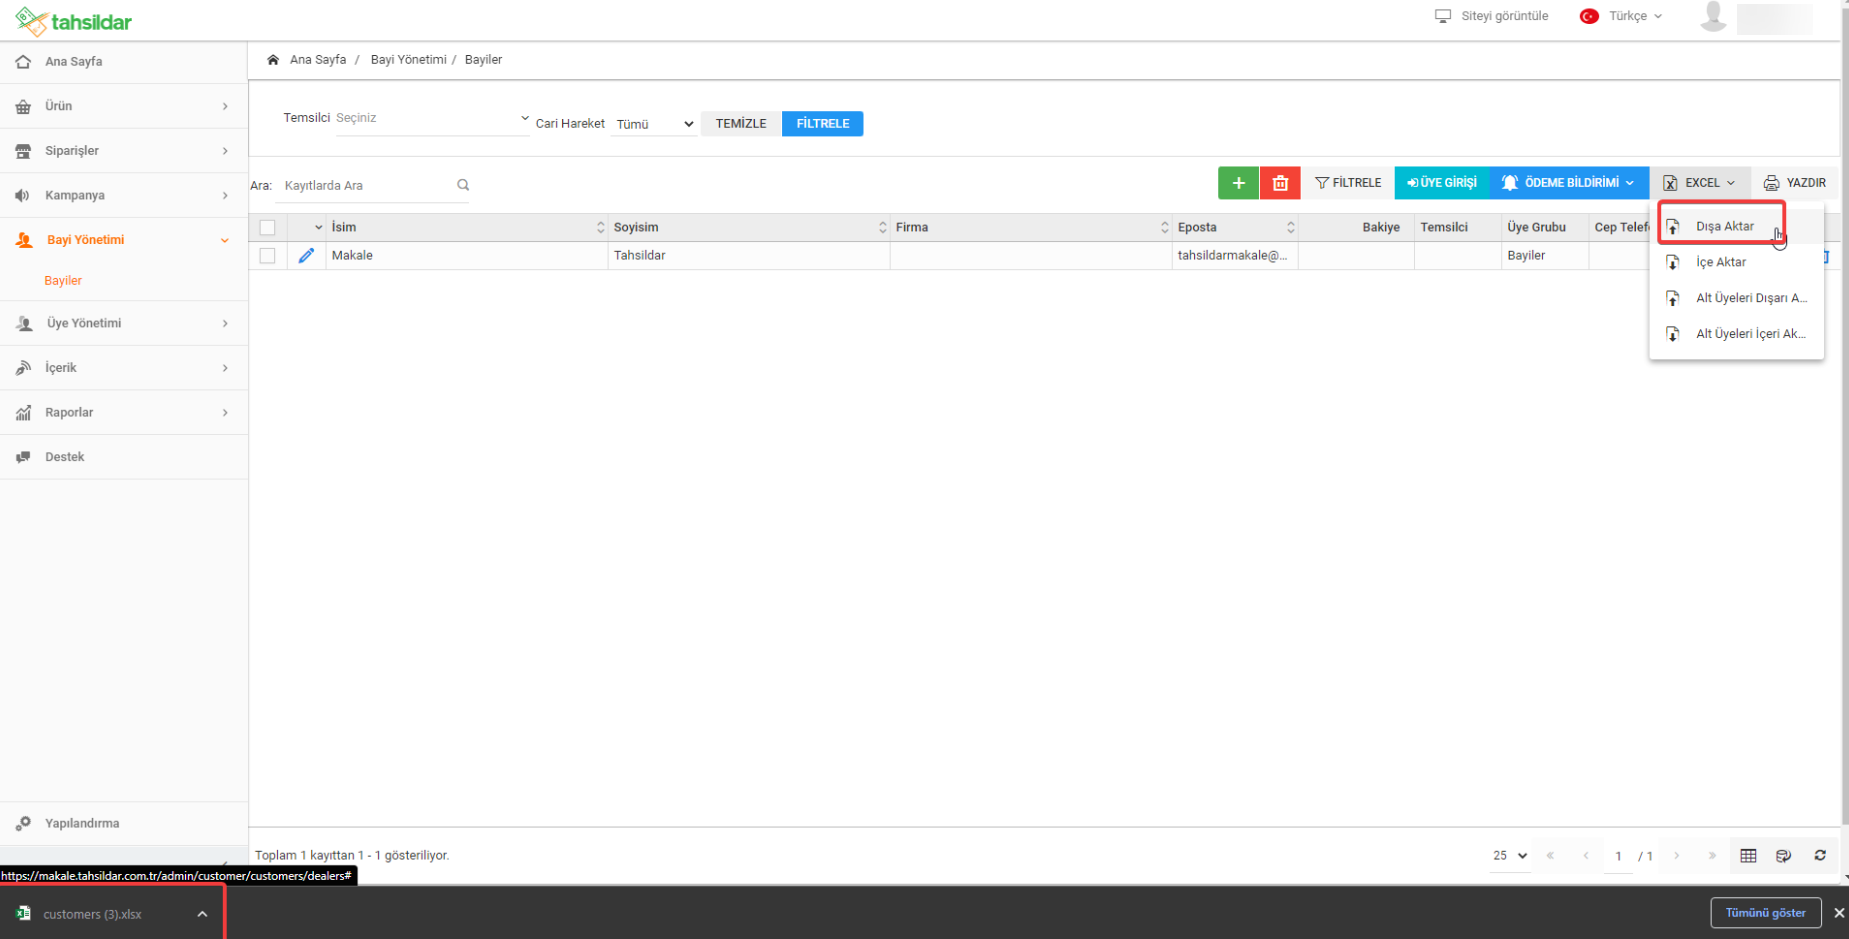Screen dimensions: 1849x939
Task: Expand the Üye Yönetimi sidebar menu
Action: [x=225, y=323]
